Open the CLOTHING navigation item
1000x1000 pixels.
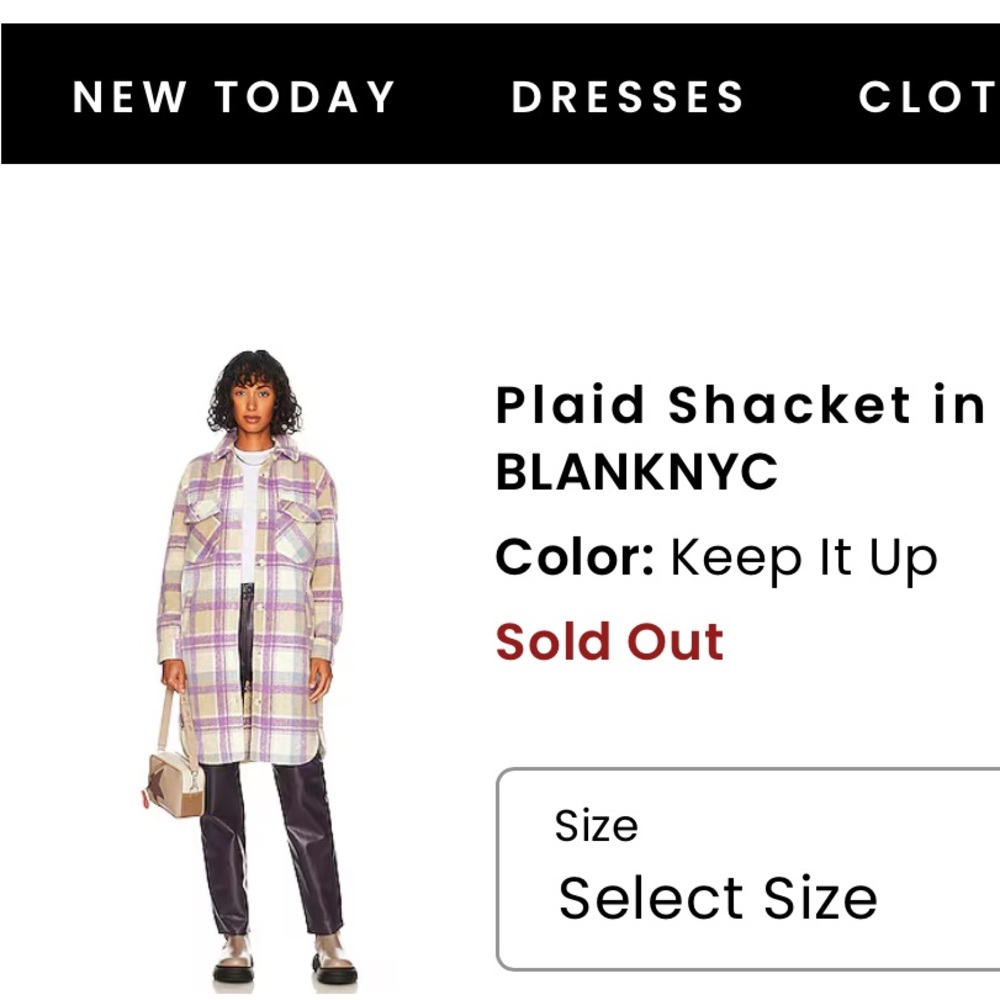click(930, 97)
